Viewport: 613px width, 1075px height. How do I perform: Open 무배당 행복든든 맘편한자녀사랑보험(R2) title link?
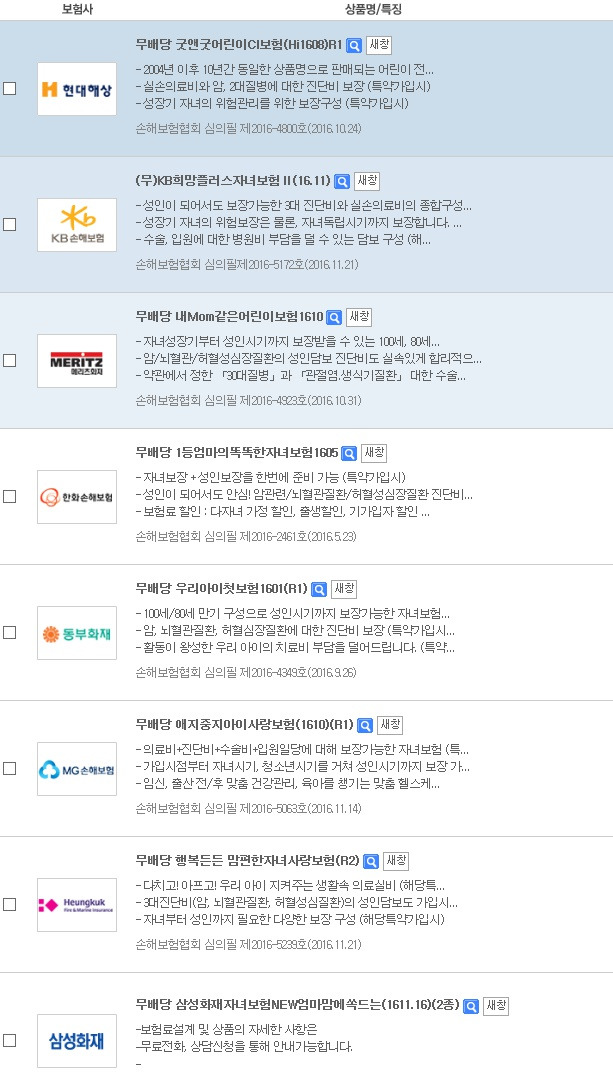(248, 860)
